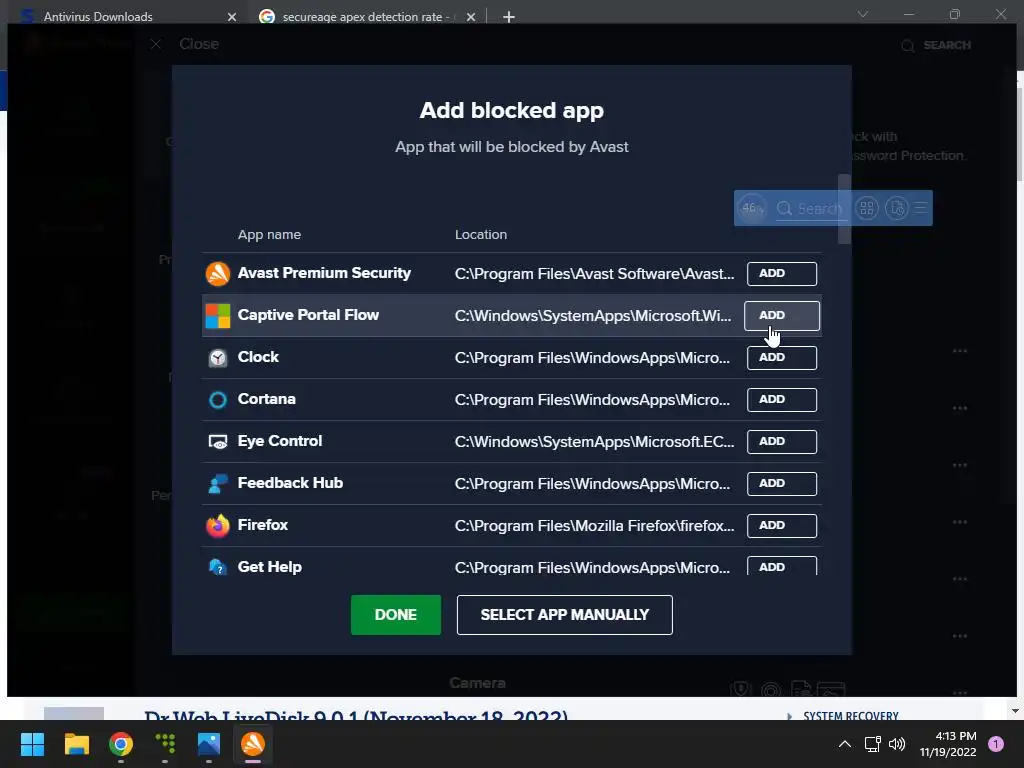Screen dimensions: 1024x768
Task: Close the Avast settings panel with X
Action: (155, 44)
